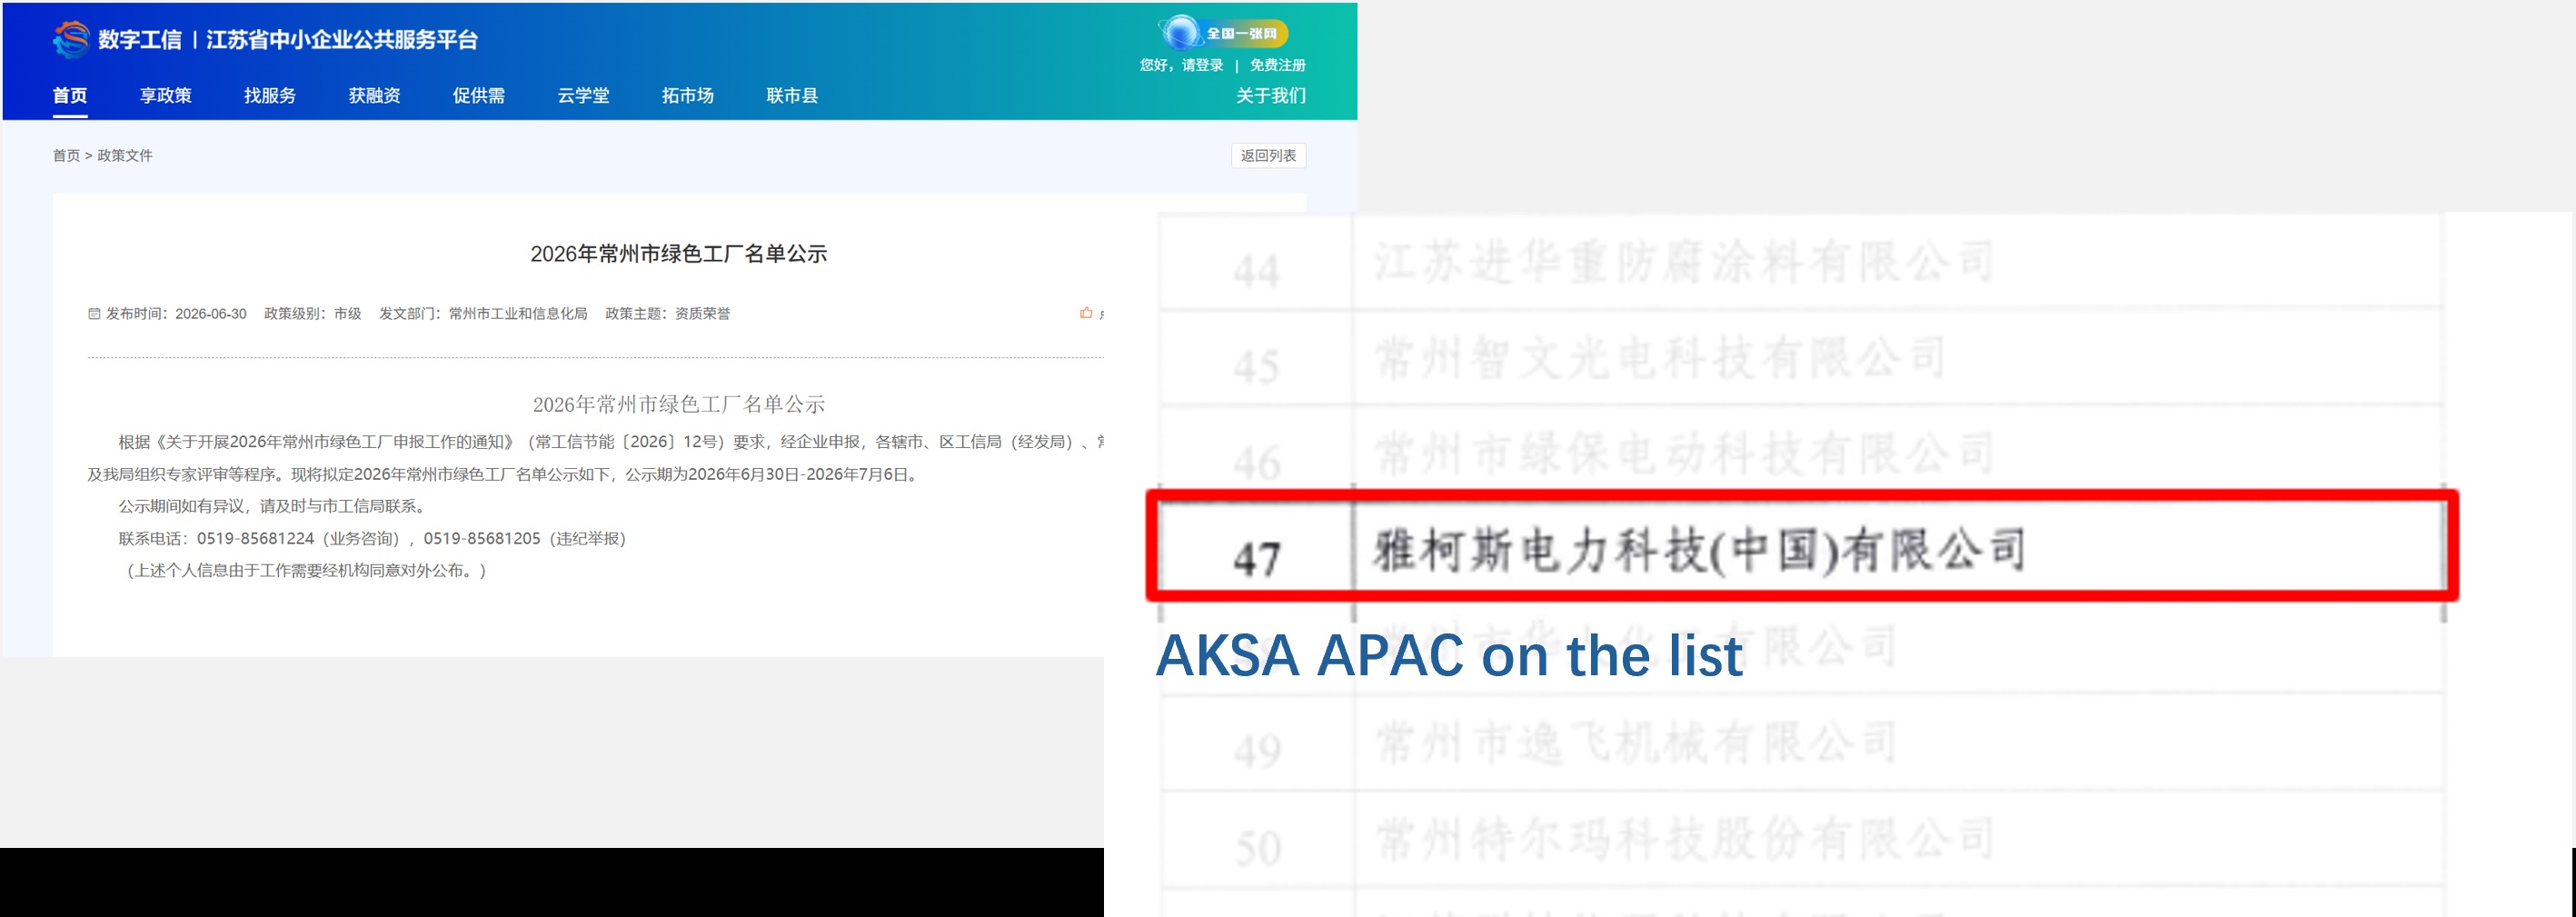Click row 46 常州市绿保电动科技有限公司
2576x917 pixels.
click(x=1801, y=454)
